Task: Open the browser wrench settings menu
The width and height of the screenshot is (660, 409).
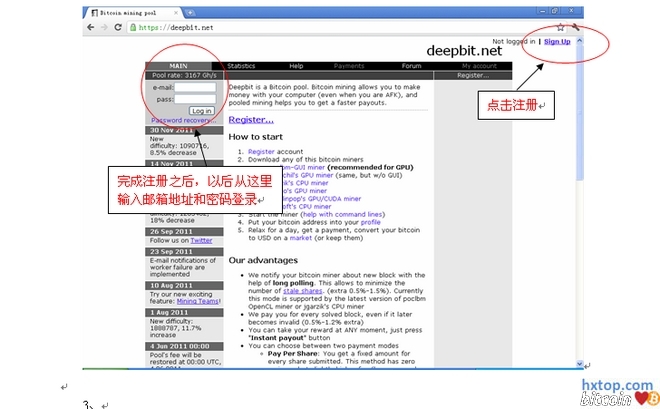Action: 576,27
